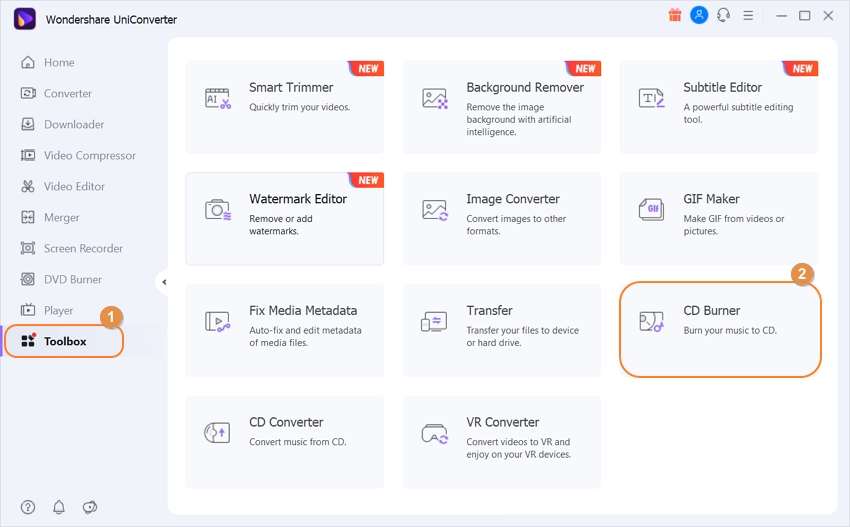Select Video Compressor menu label
850x527 pixels.
coord(90,156)
